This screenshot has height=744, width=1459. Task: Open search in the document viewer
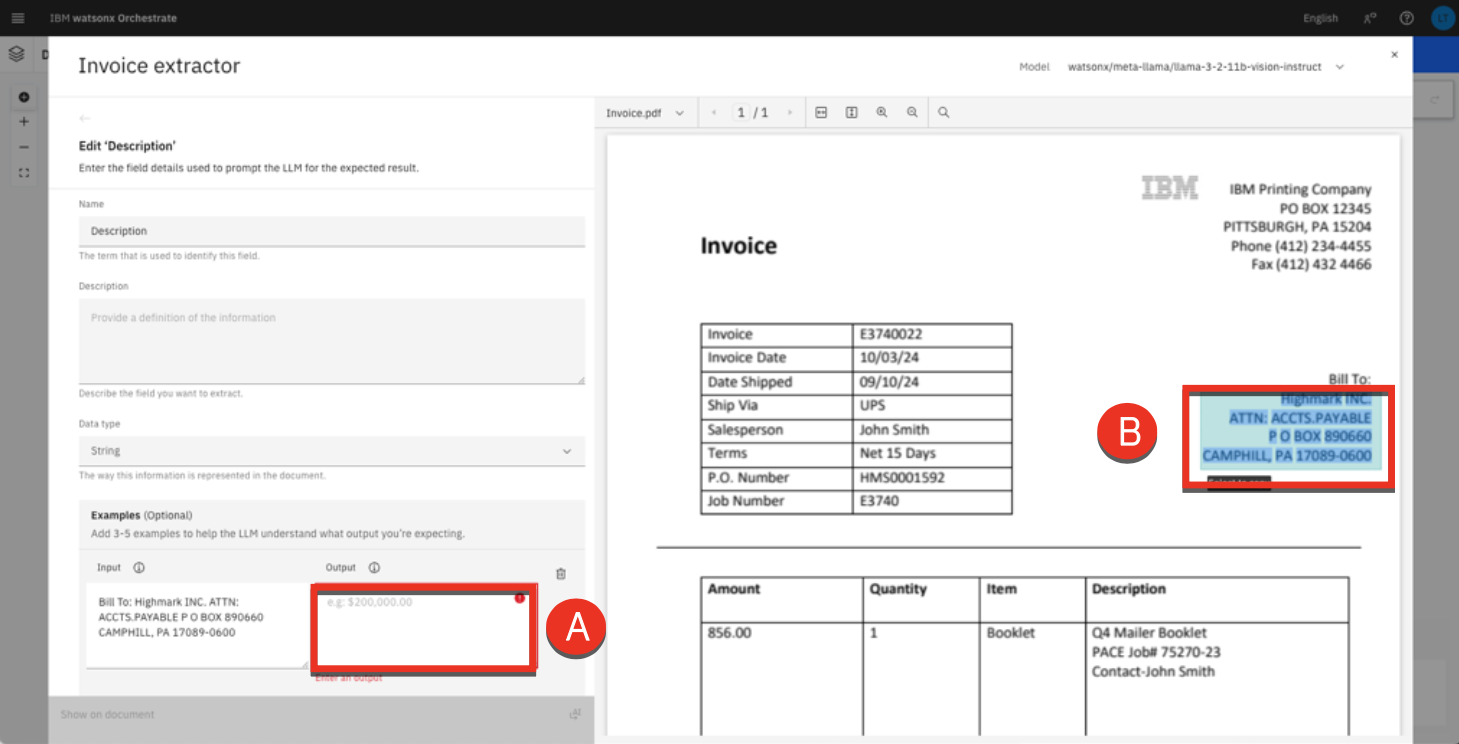pos(943,113)
